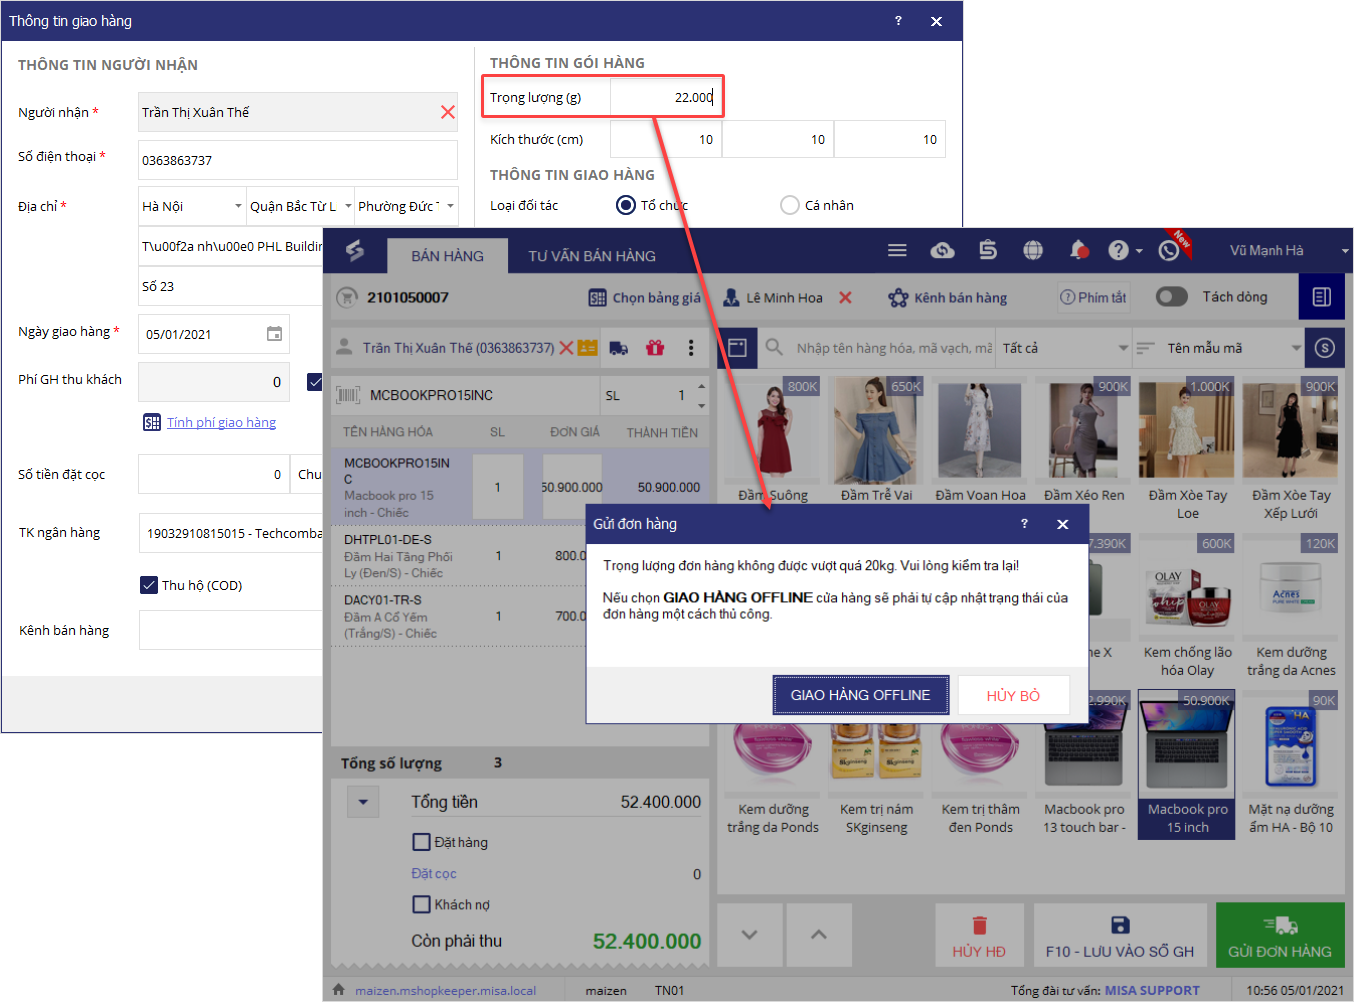Click the home icon in the status bar
This screenshot has height=1002, width=1354.
click(x=339, y=990)
